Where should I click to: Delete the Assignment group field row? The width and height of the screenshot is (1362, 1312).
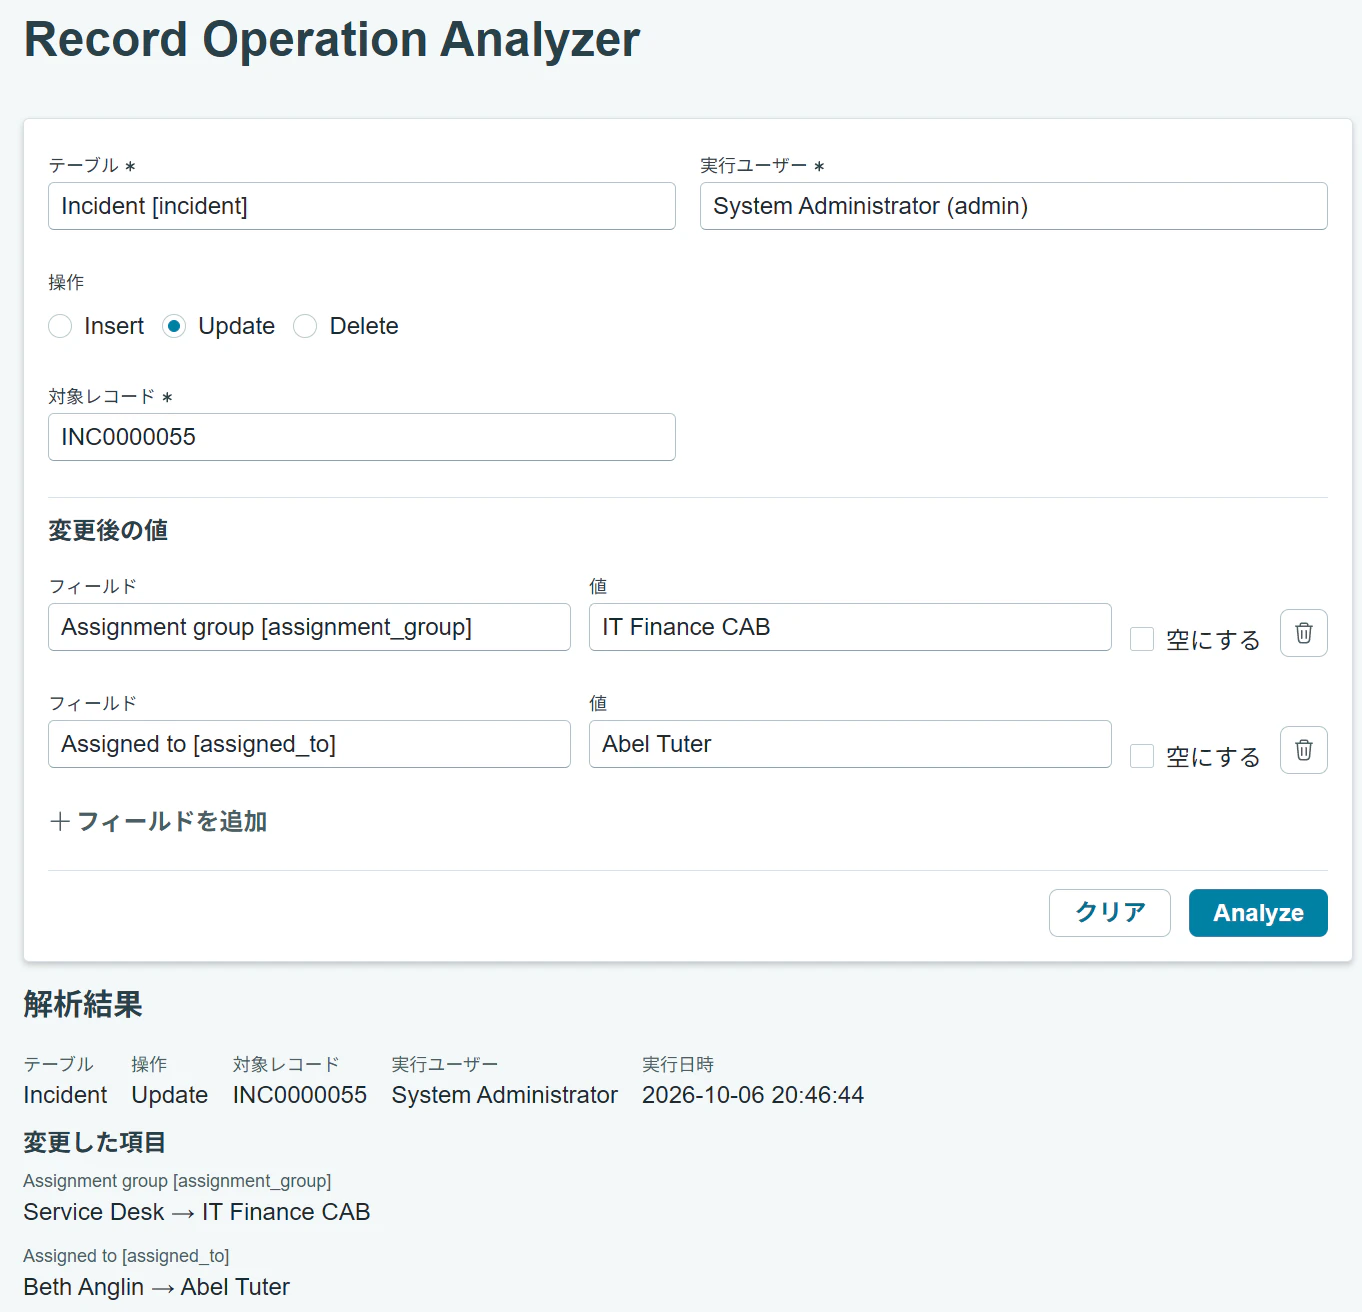coord(1304,633)
